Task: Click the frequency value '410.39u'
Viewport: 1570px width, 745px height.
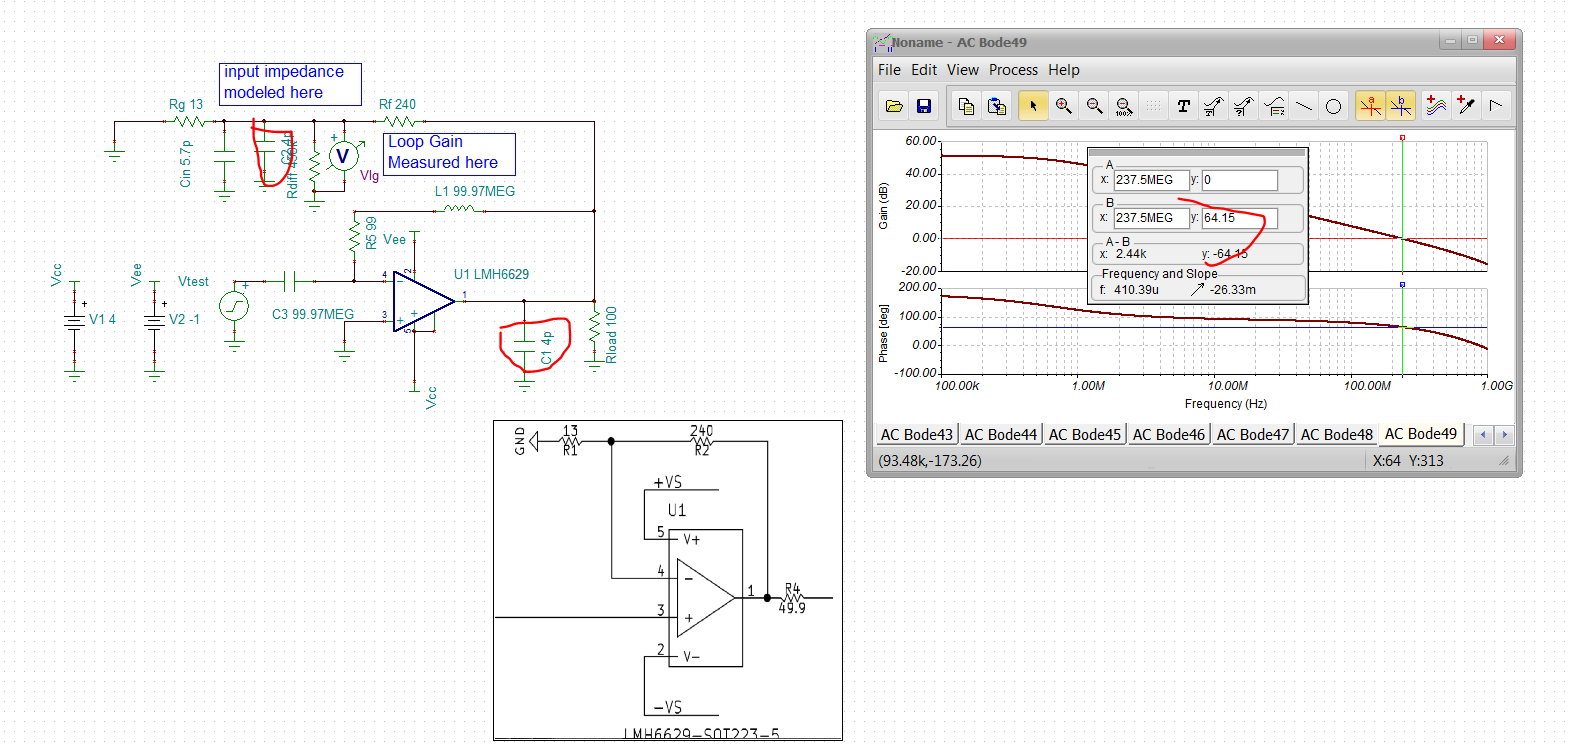Action: tap(1136, 290)
